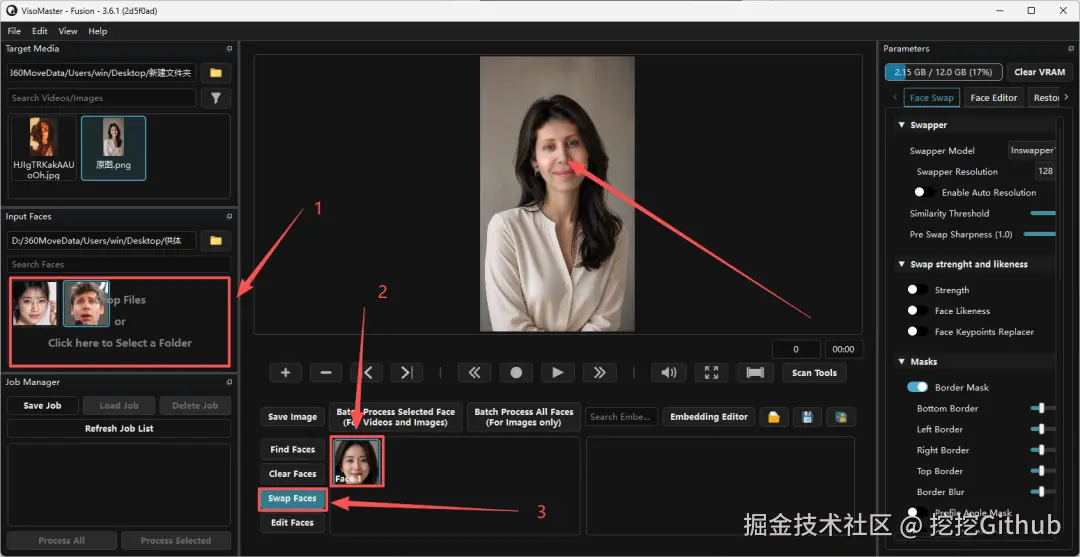Undock the Target Media panel

pos(229,49)
